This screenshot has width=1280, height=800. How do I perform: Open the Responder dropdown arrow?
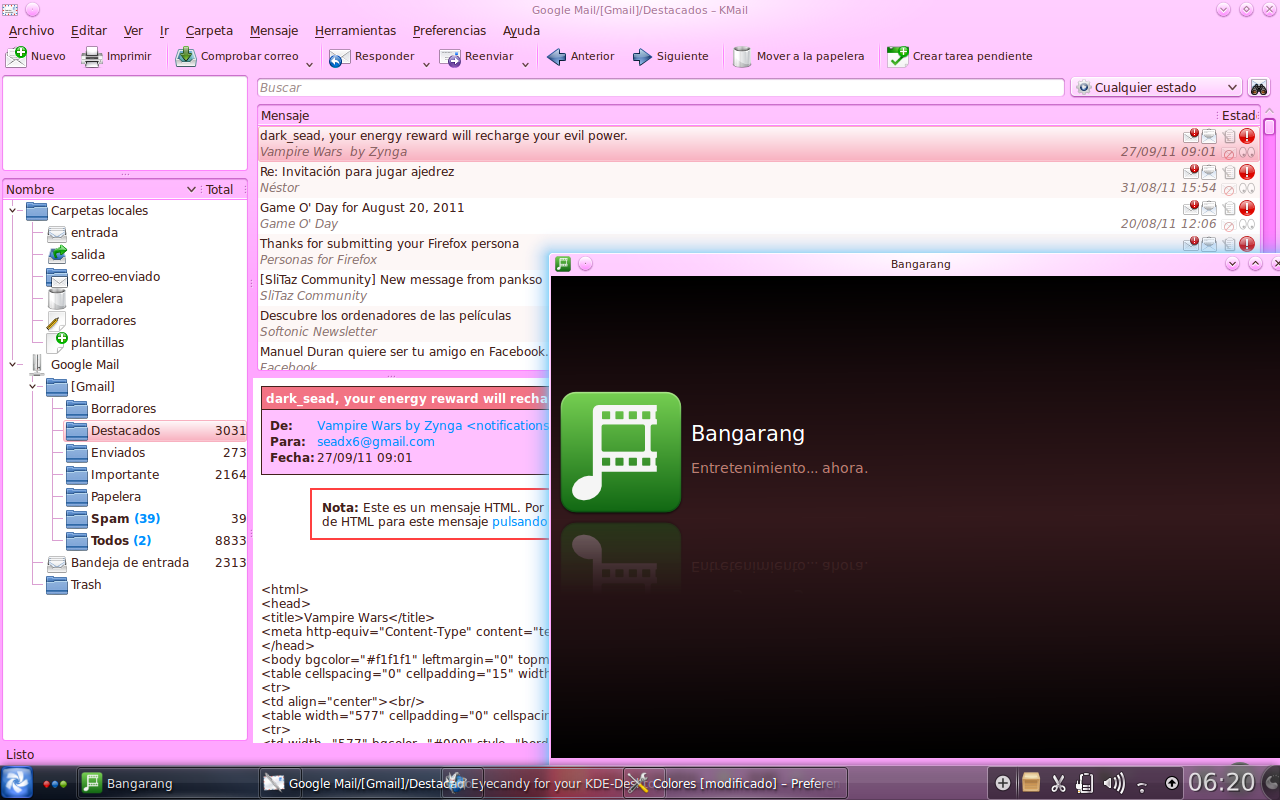tap(426, 65)
